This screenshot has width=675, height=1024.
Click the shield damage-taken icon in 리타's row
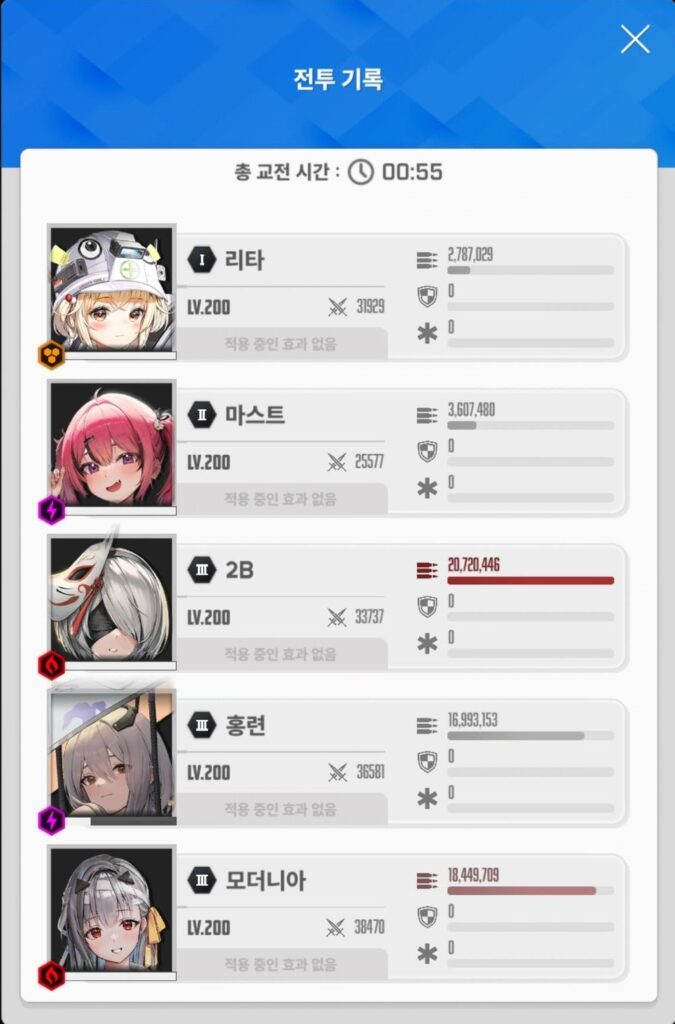click(427, 296)
